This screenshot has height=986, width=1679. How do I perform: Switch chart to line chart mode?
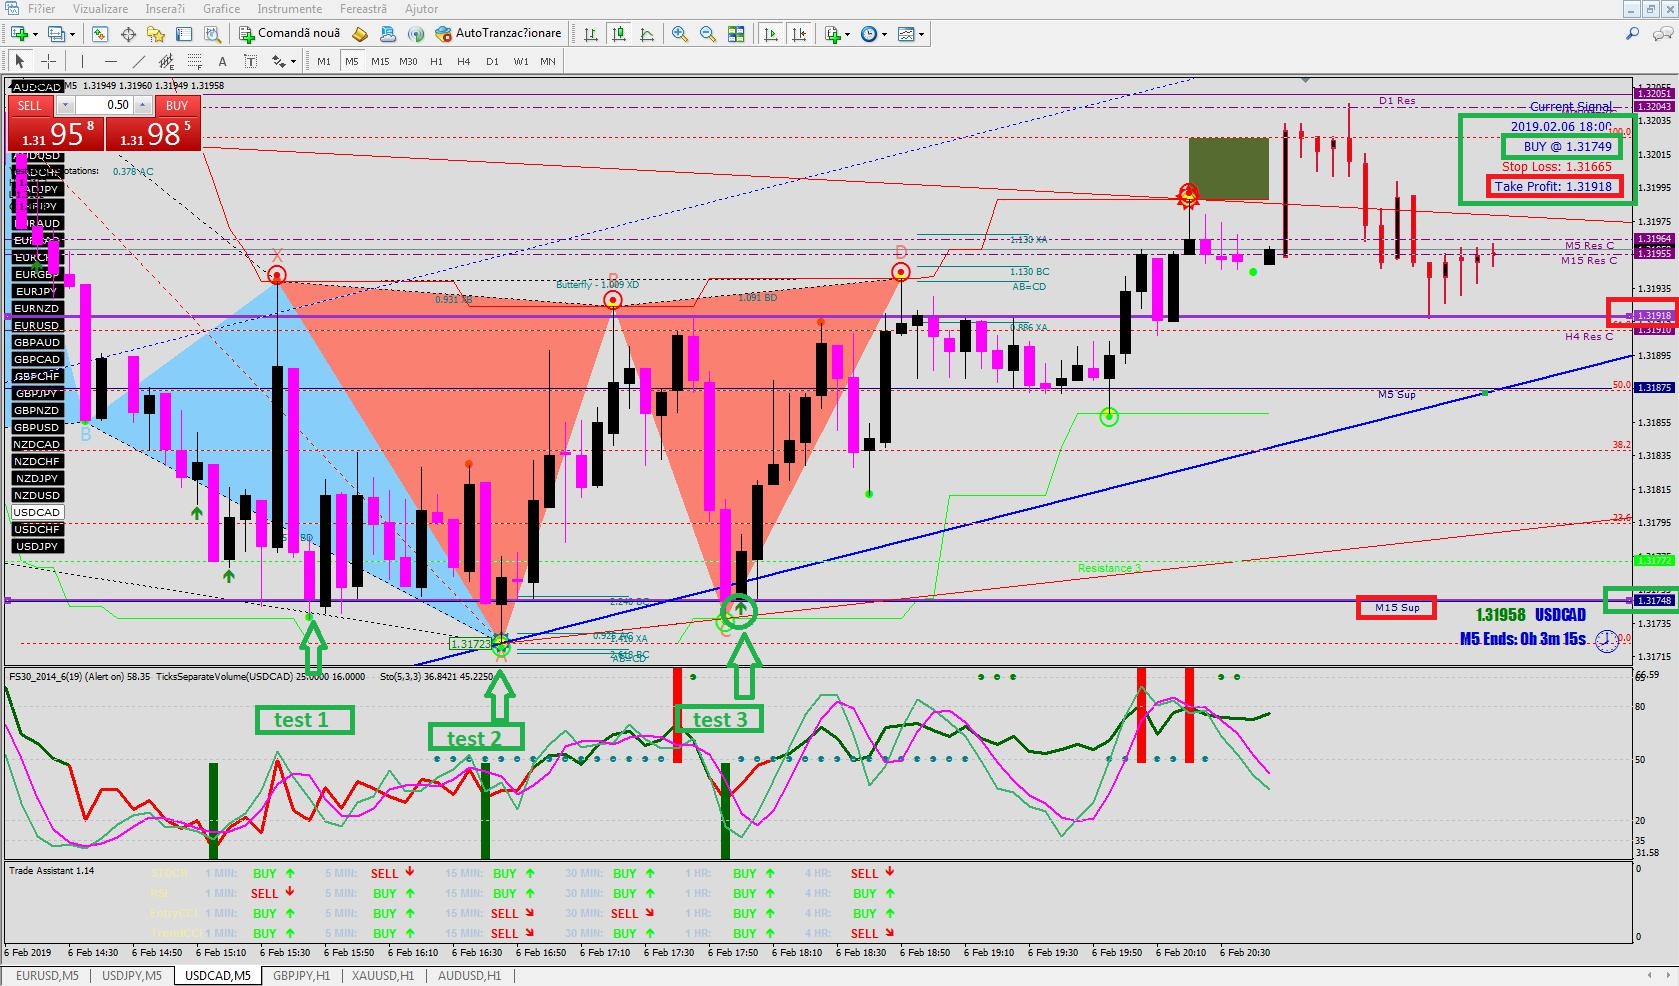(647, 34)
